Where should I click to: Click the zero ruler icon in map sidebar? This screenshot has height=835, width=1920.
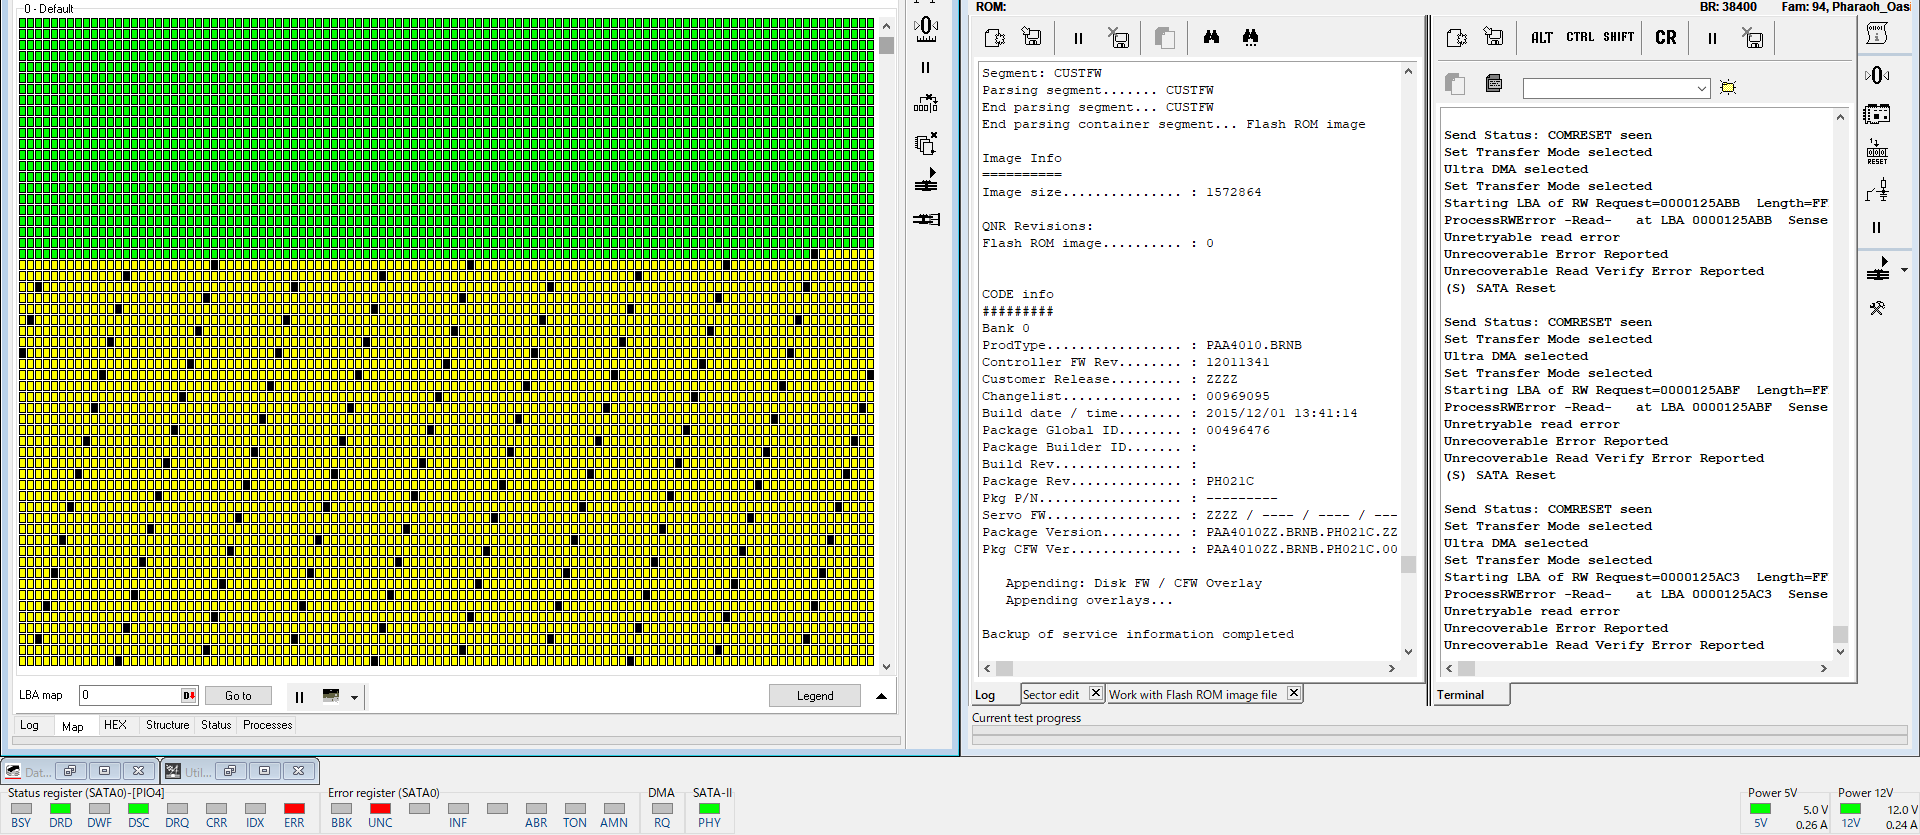pyautogui.click(x=926, y=28)
